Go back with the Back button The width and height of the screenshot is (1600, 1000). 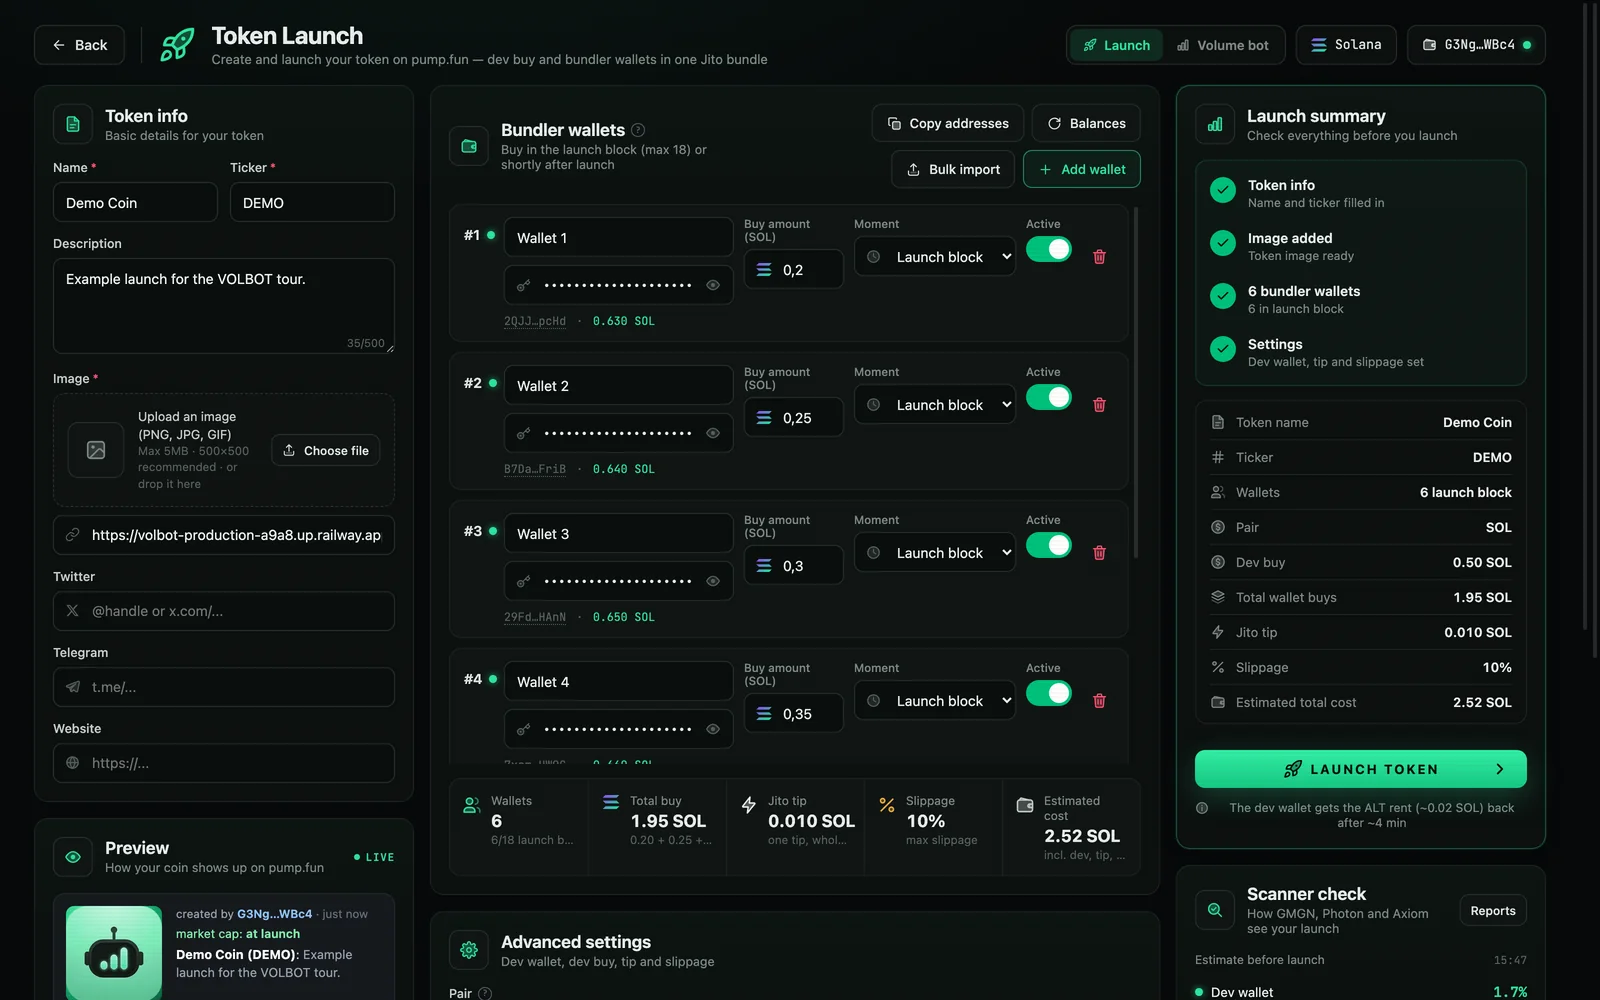pos(79,45)
